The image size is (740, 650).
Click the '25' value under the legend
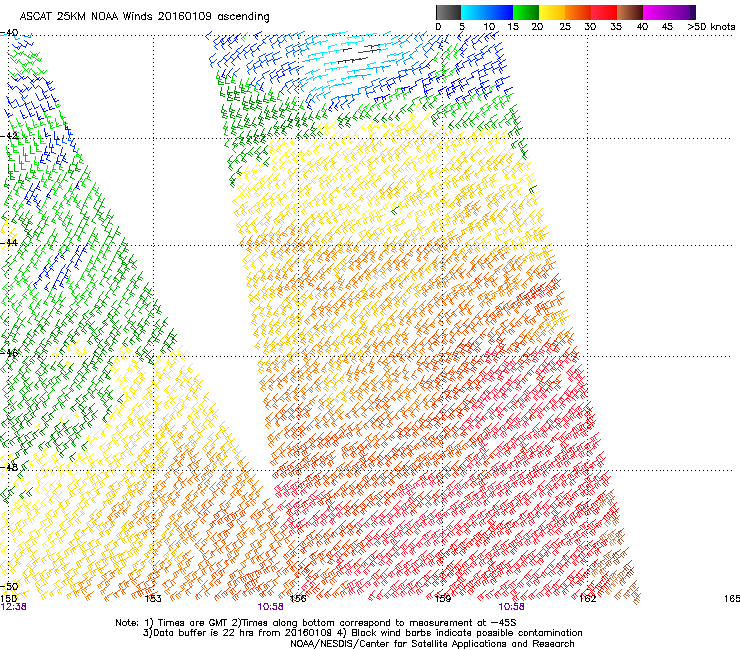tap(565, 27)
